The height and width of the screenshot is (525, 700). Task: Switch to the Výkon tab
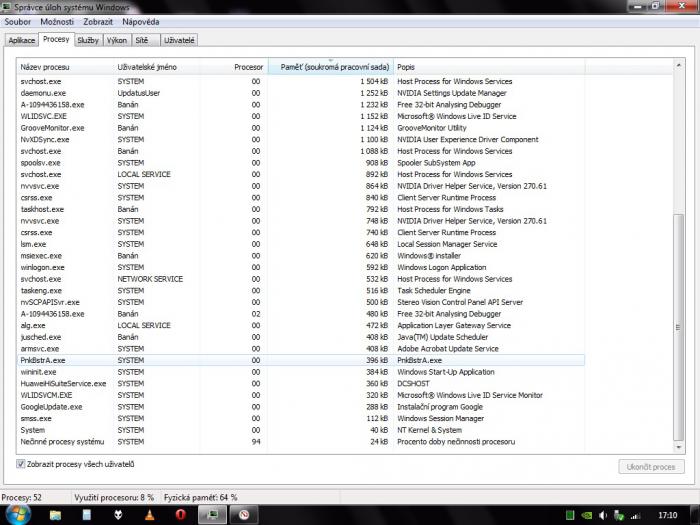(116, 40)
